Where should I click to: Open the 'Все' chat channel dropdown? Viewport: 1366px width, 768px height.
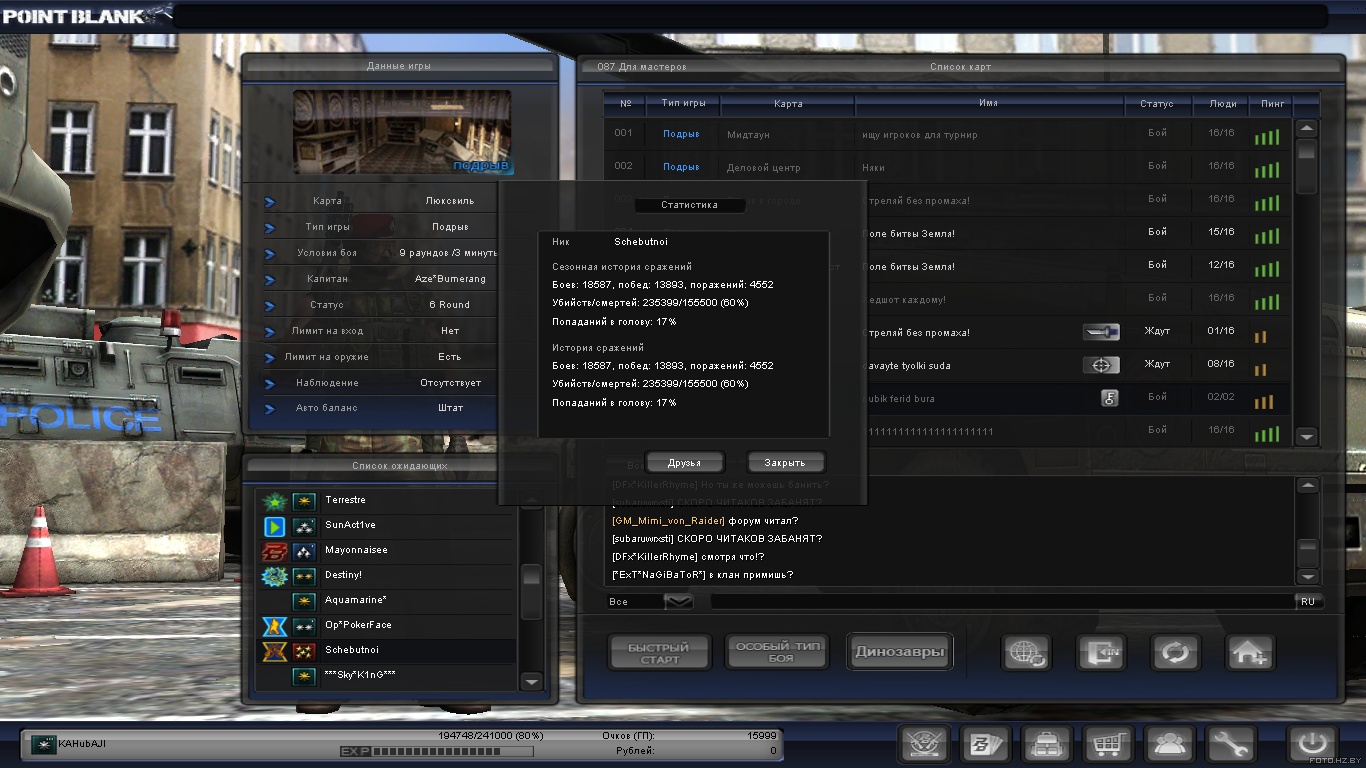click(x=679, y=601)
